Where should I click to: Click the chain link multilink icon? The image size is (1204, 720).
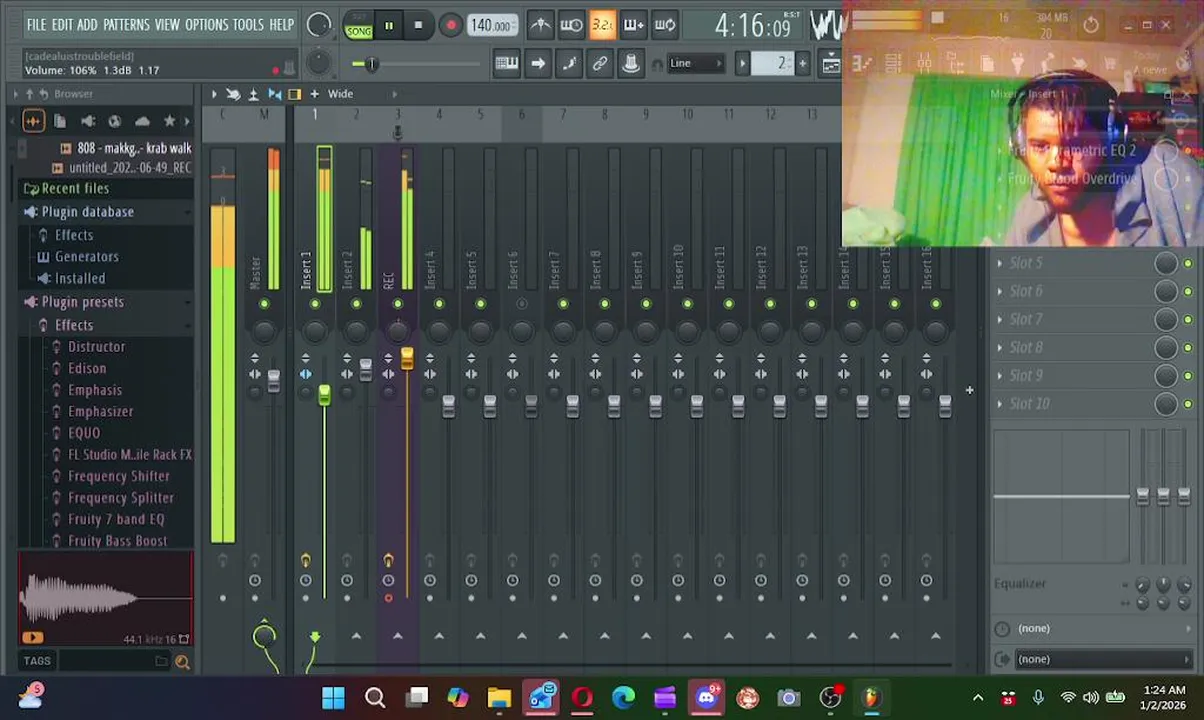[600, 64]
